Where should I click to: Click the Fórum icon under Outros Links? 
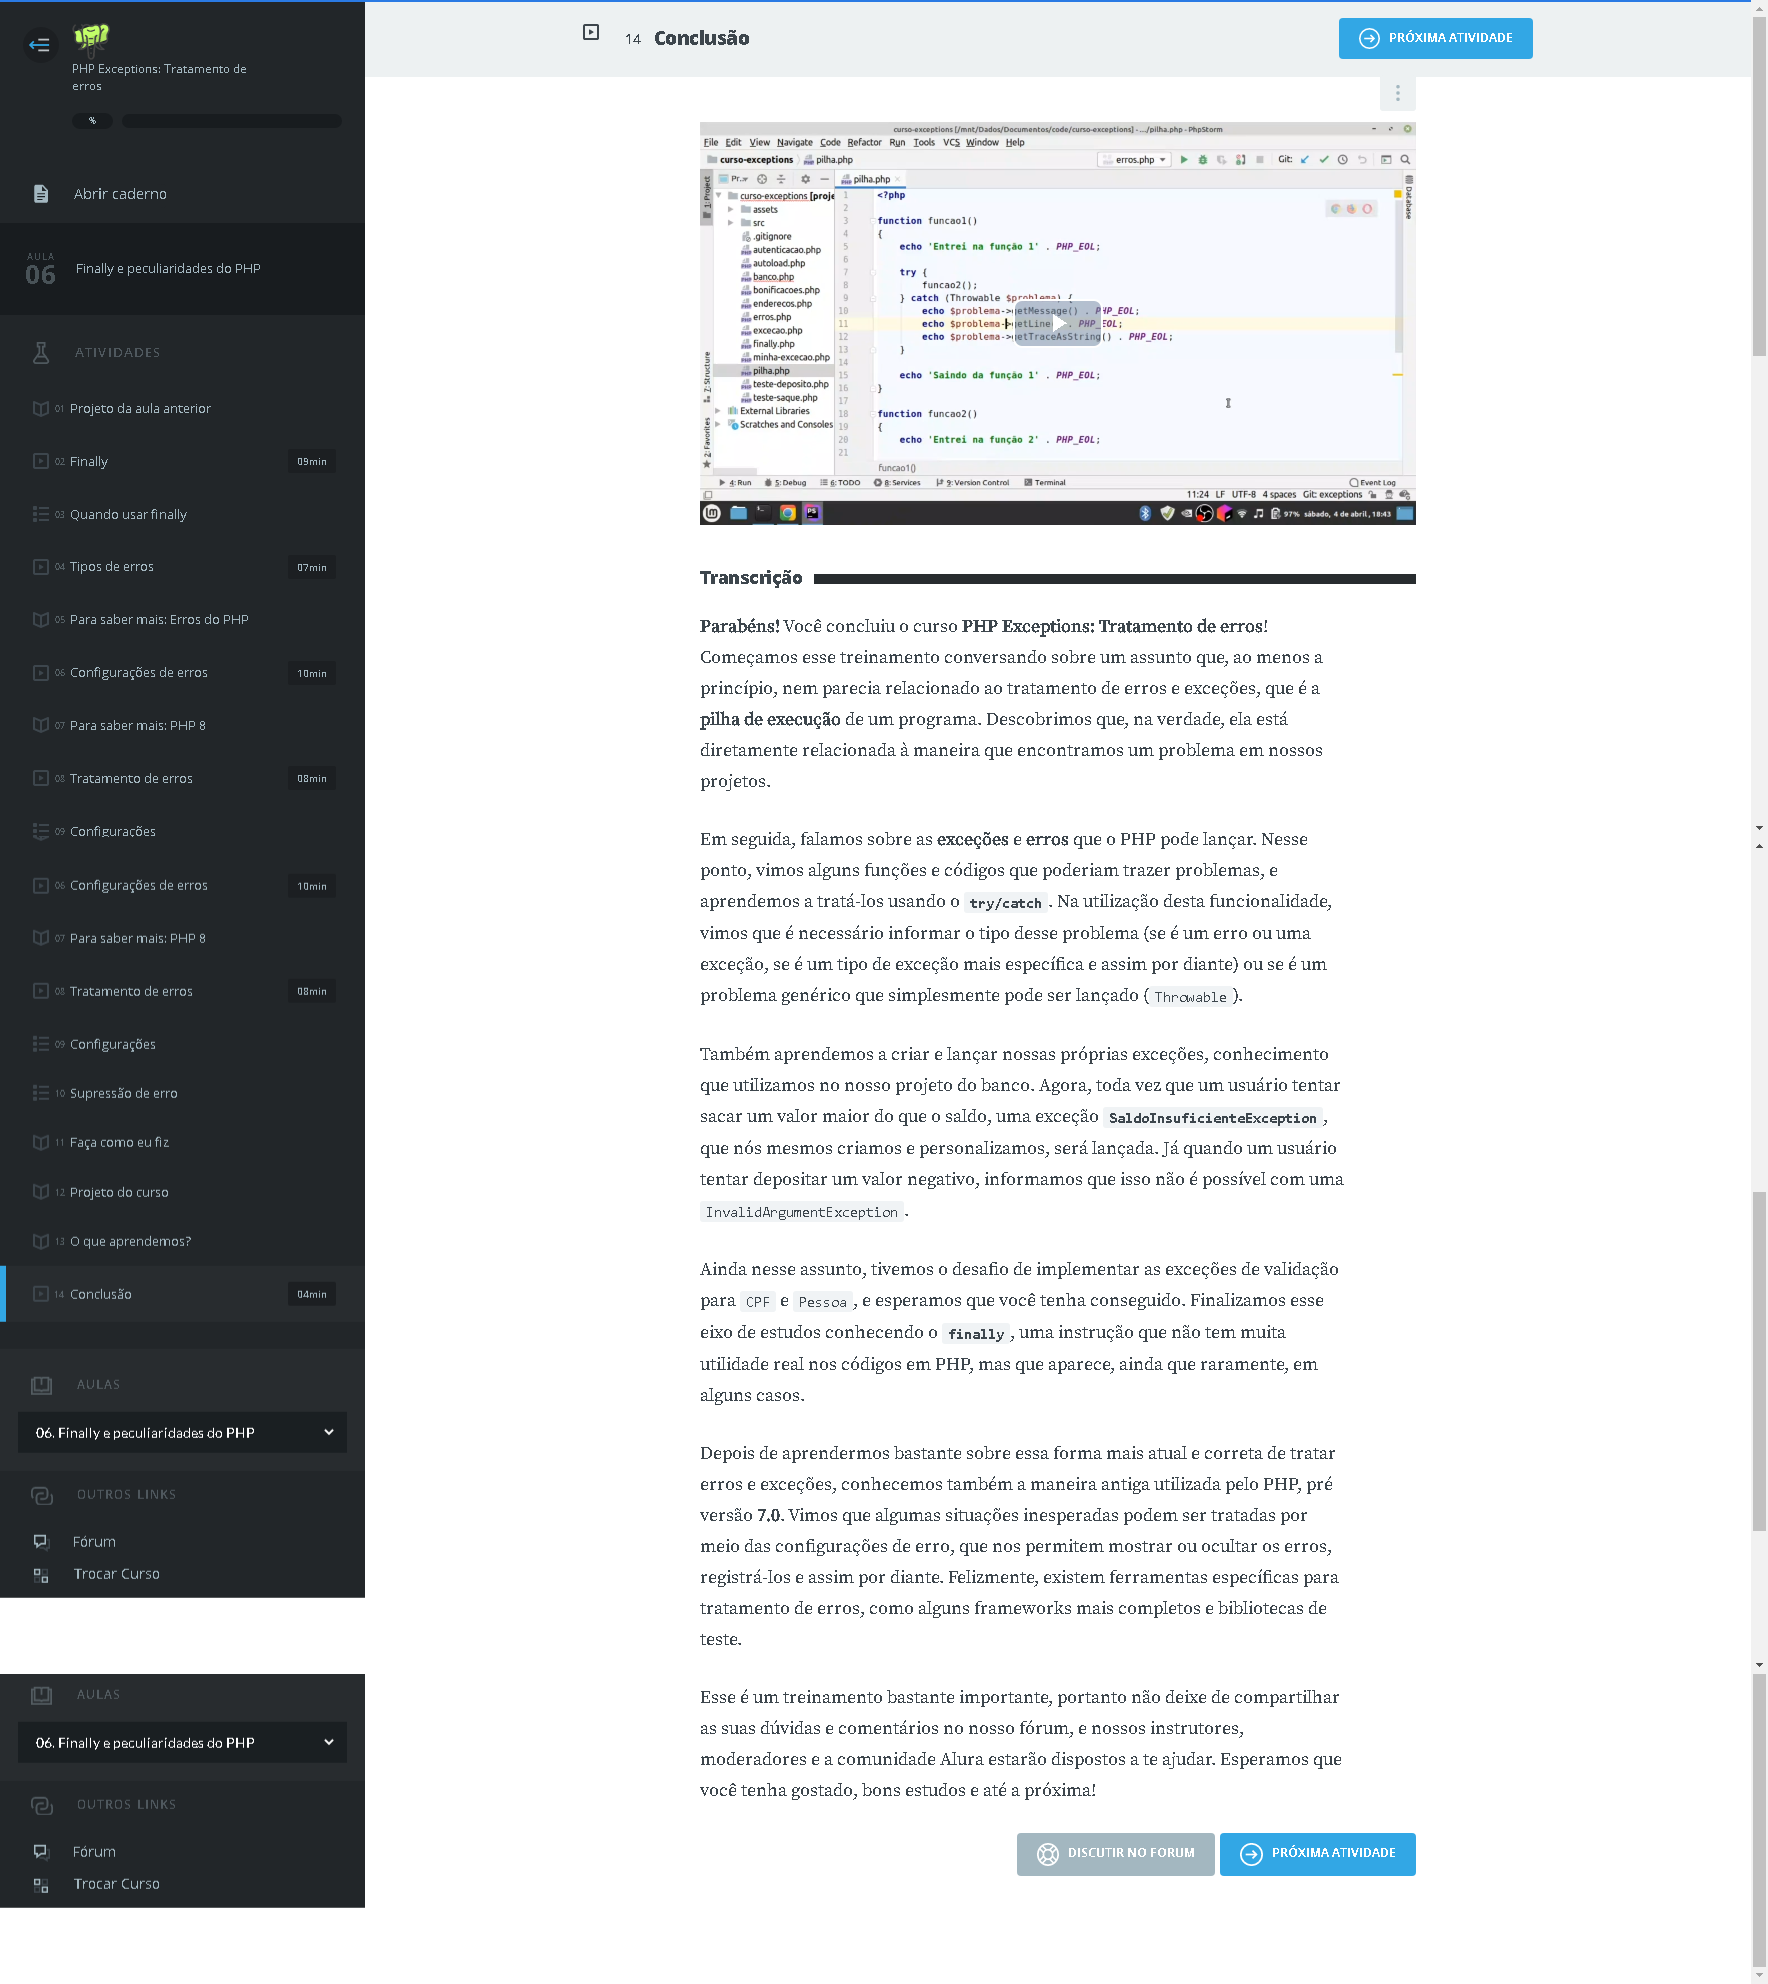click(x=41, y=1541)
